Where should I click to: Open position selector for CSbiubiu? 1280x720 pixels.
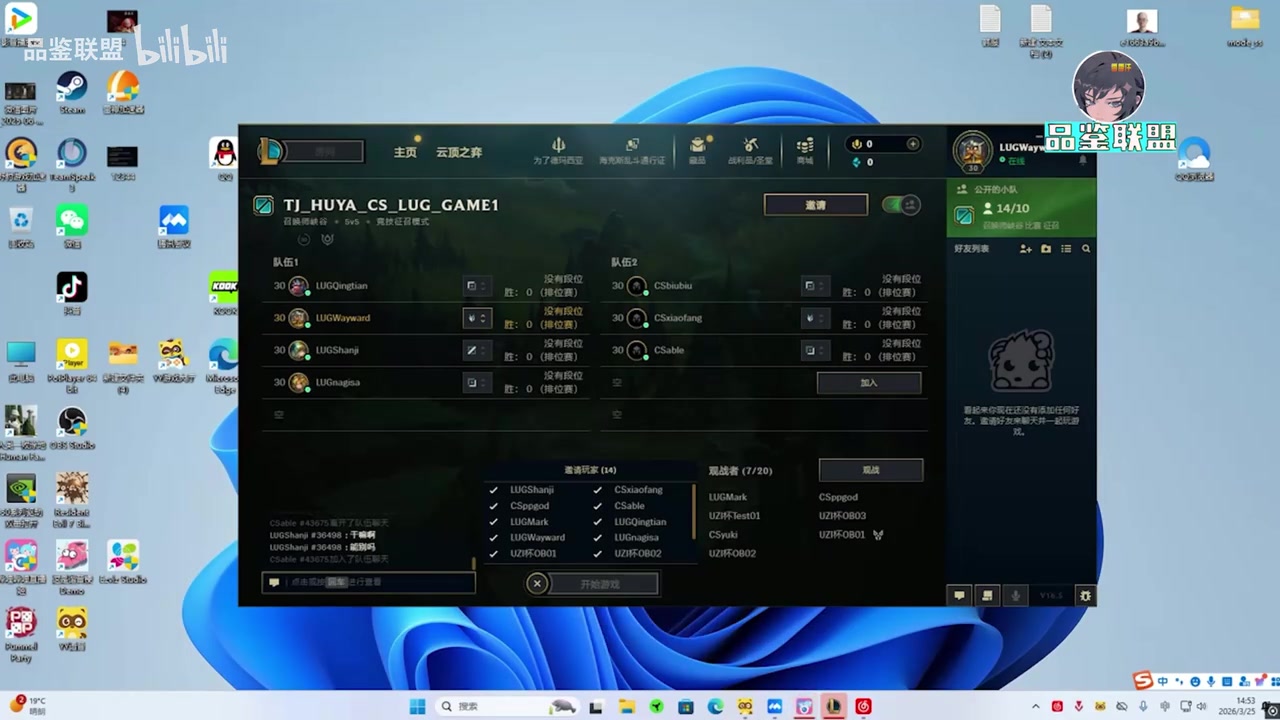pos(815,286)
